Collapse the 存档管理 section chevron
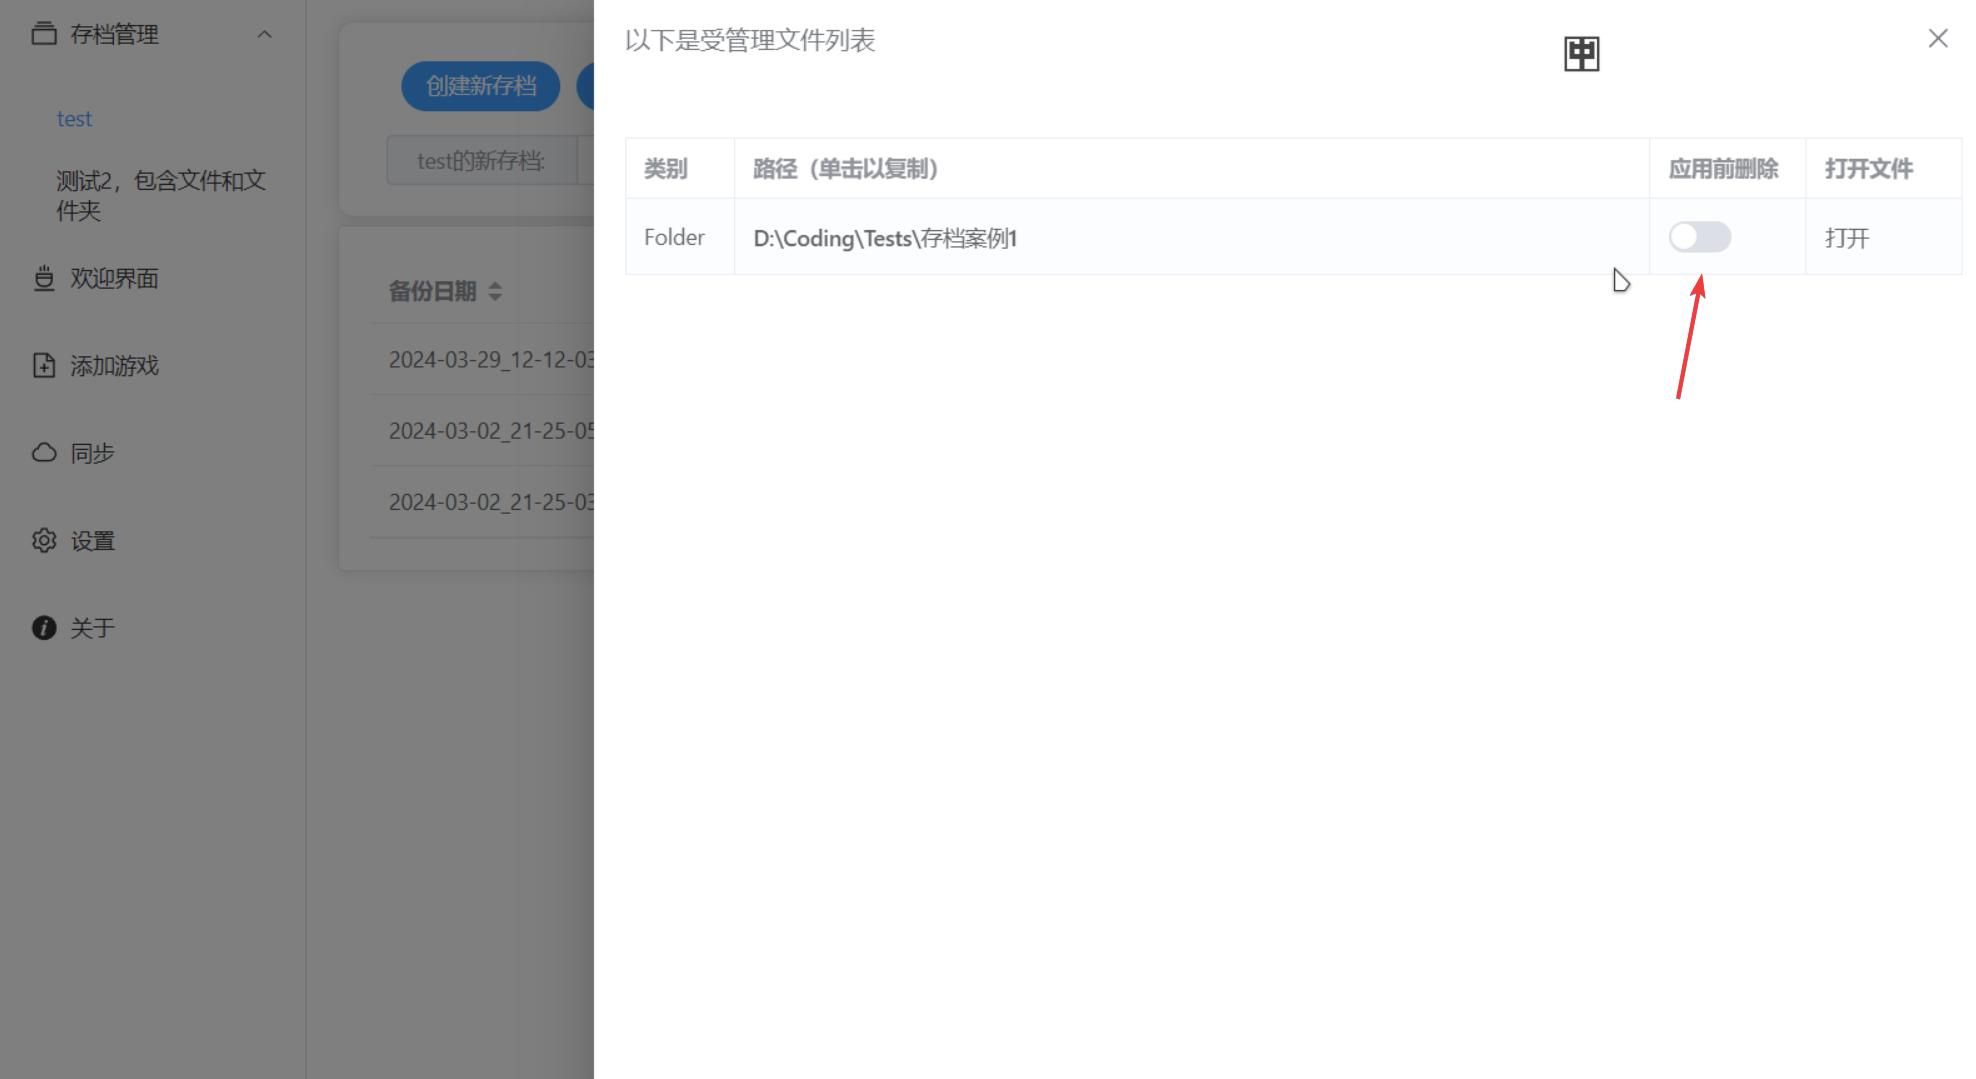This screenshot has height=1079, width=1976. point(265,33)
